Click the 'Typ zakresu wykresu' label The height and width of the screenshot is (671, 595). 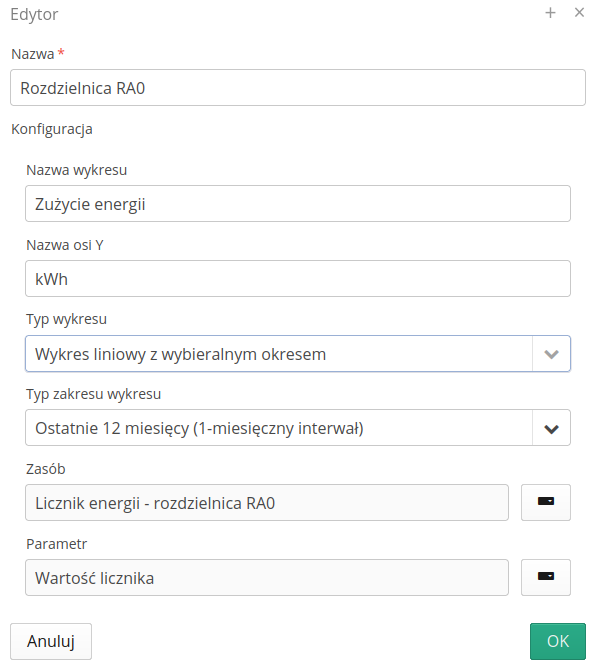93,394
